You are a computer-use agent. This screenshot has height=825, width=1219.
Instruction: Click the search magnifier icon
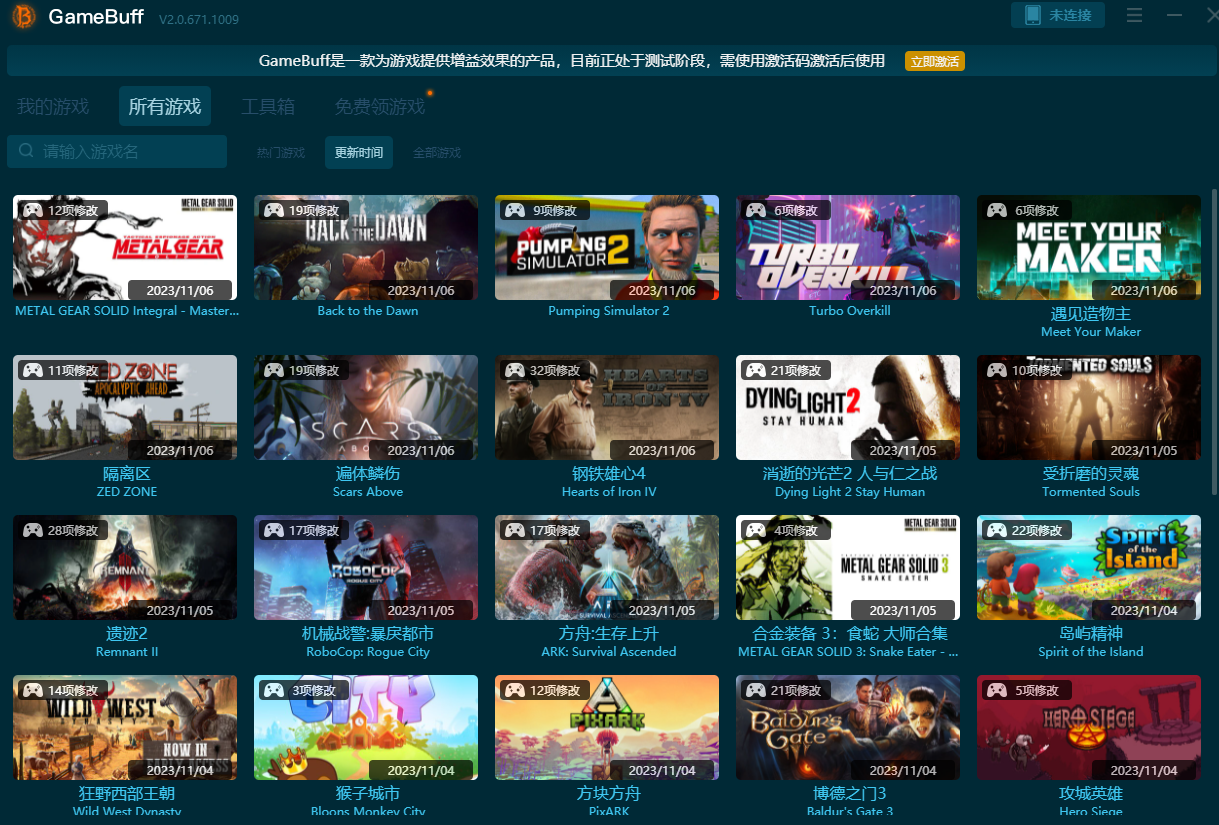click(26, 151)
